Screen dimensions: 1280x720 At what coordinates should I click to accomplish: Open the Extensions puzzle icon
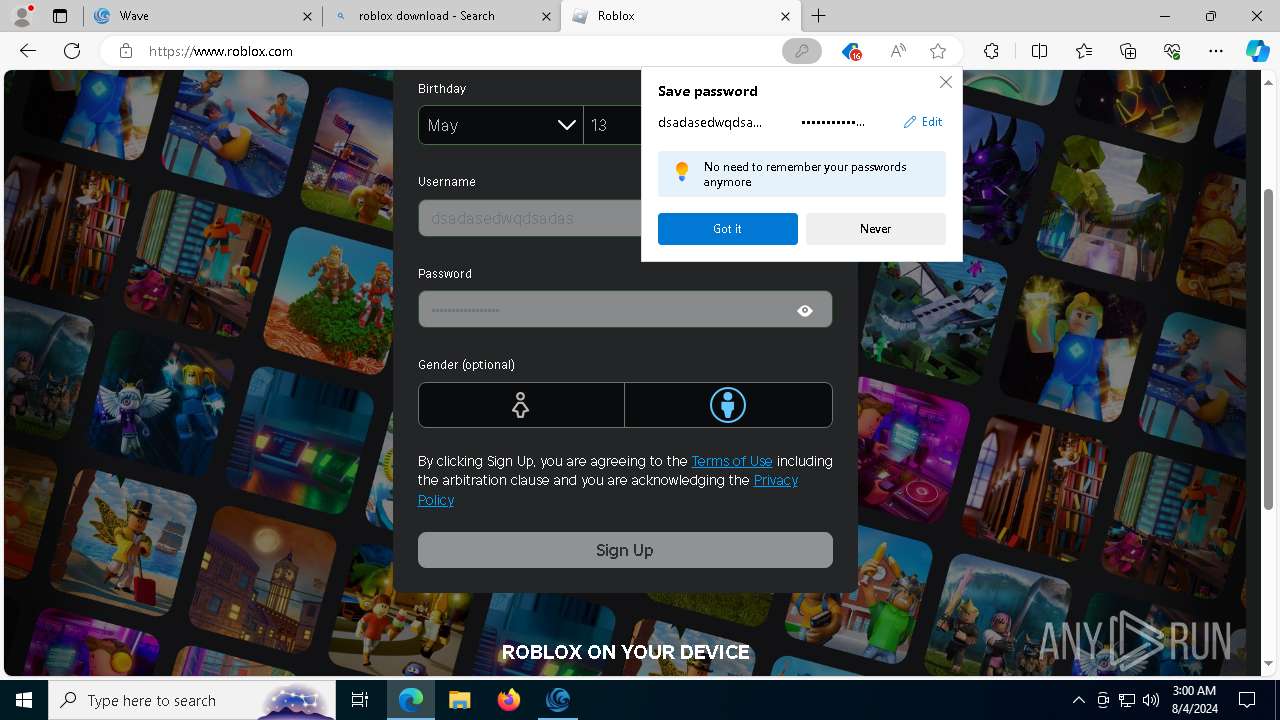(991, 51)
